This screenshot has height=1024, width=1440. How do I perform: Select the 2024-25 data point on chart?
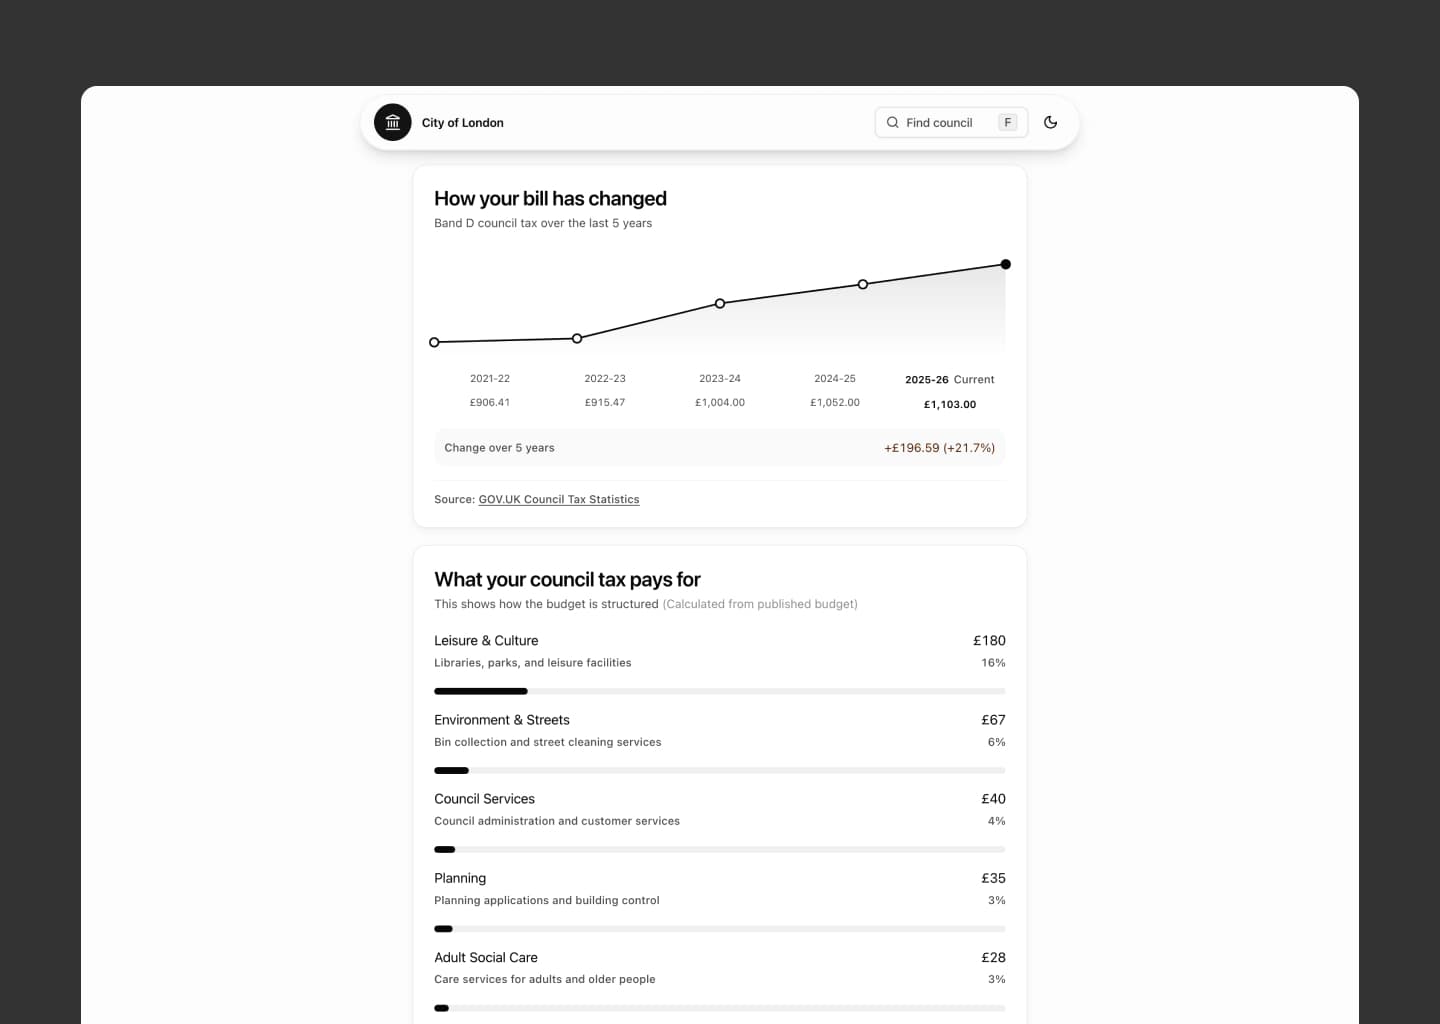pyautogui.click(x=863, y=284)
